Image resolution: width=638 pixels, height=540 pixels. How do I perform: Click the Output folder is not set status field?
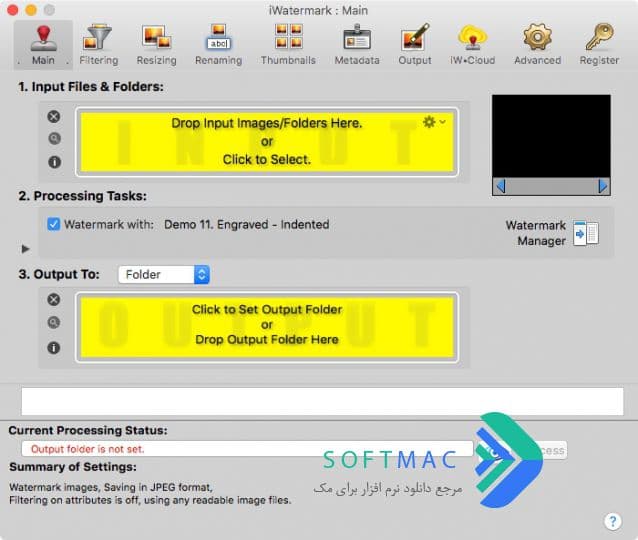pos(247,449)
